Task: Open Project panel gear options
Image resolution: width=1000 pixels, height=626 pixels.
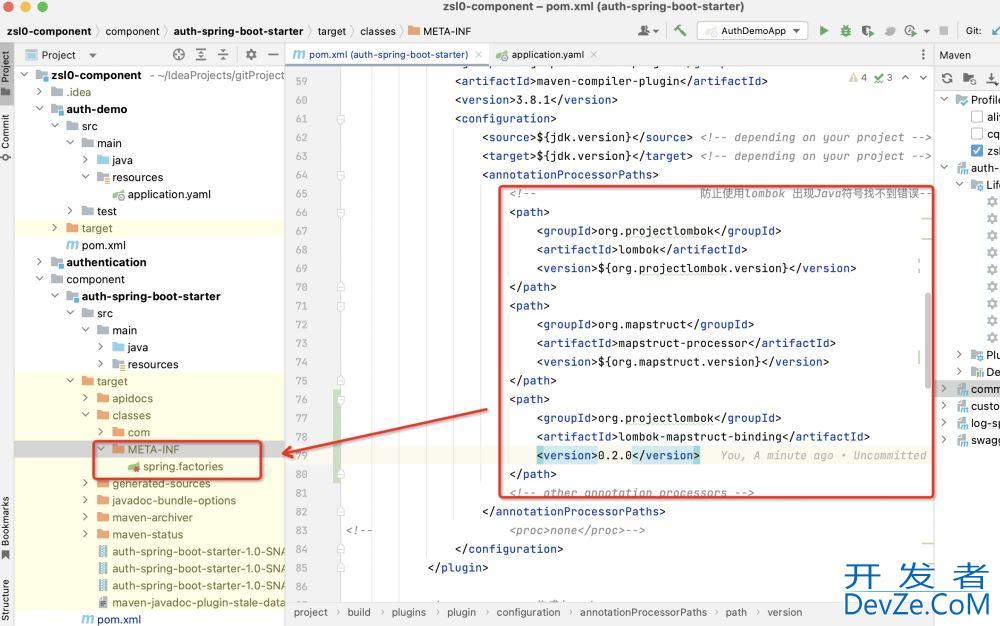Action: (x=251, y=55)
